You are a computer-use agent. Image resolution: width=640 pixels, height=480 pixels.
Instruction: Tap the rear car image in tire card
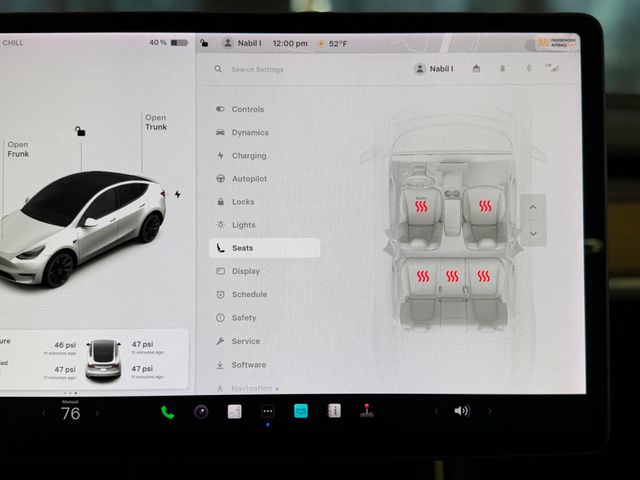104,359
